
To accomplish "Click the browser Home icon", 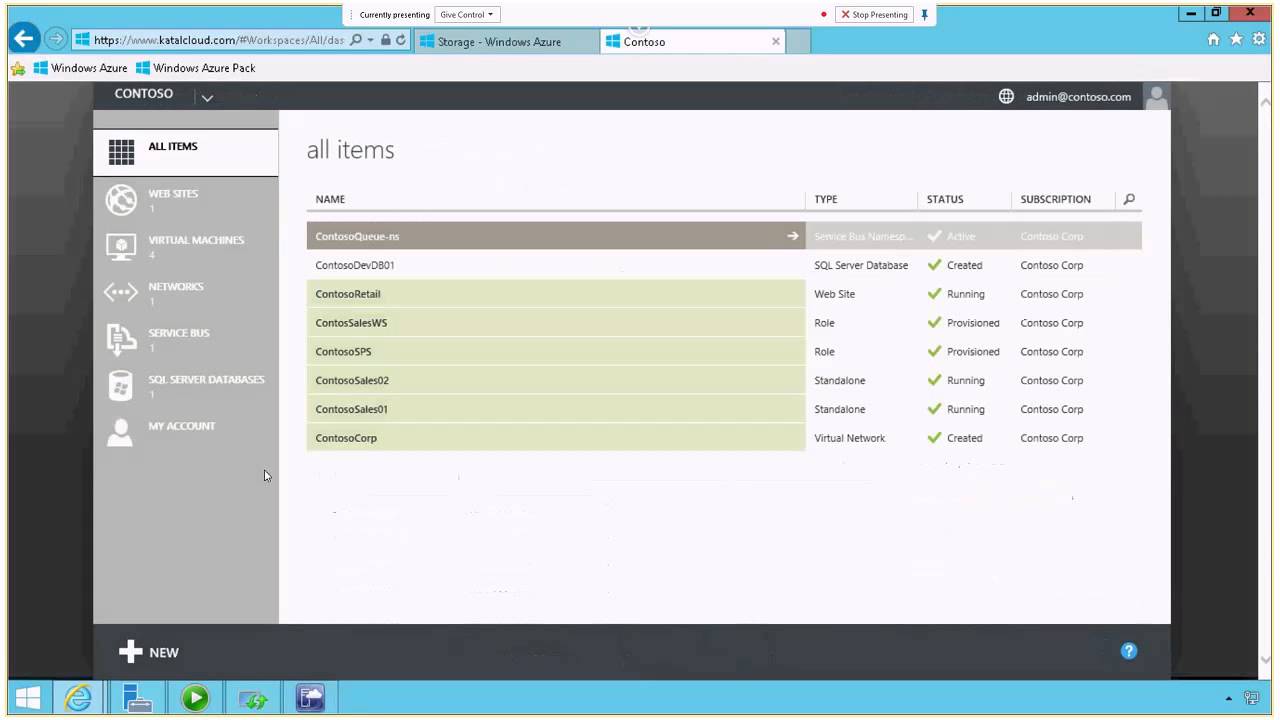I will point(1213,39).
